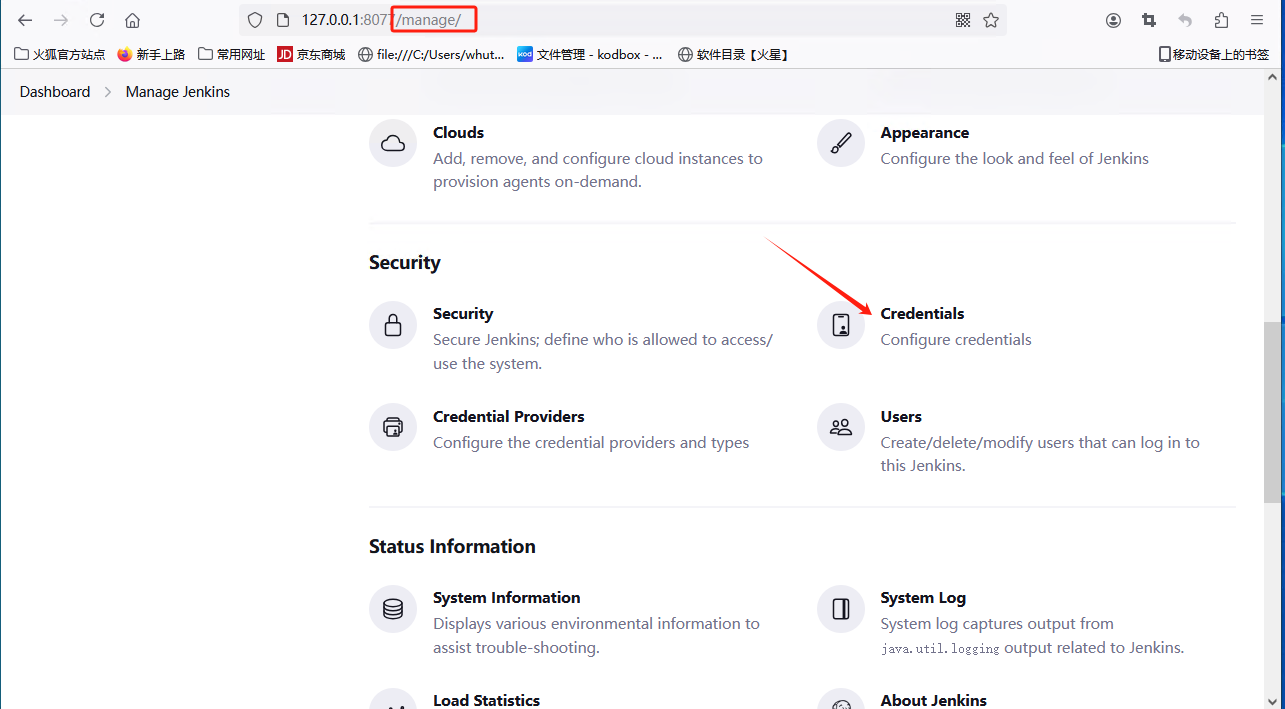1285x709 pixels.
Task: Open the Users management link
Action: click(x=901, y=417)
